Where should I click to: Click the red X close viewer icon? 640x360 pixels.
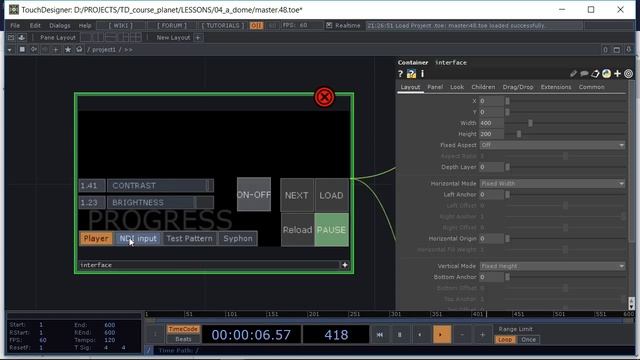click(324, 97)
